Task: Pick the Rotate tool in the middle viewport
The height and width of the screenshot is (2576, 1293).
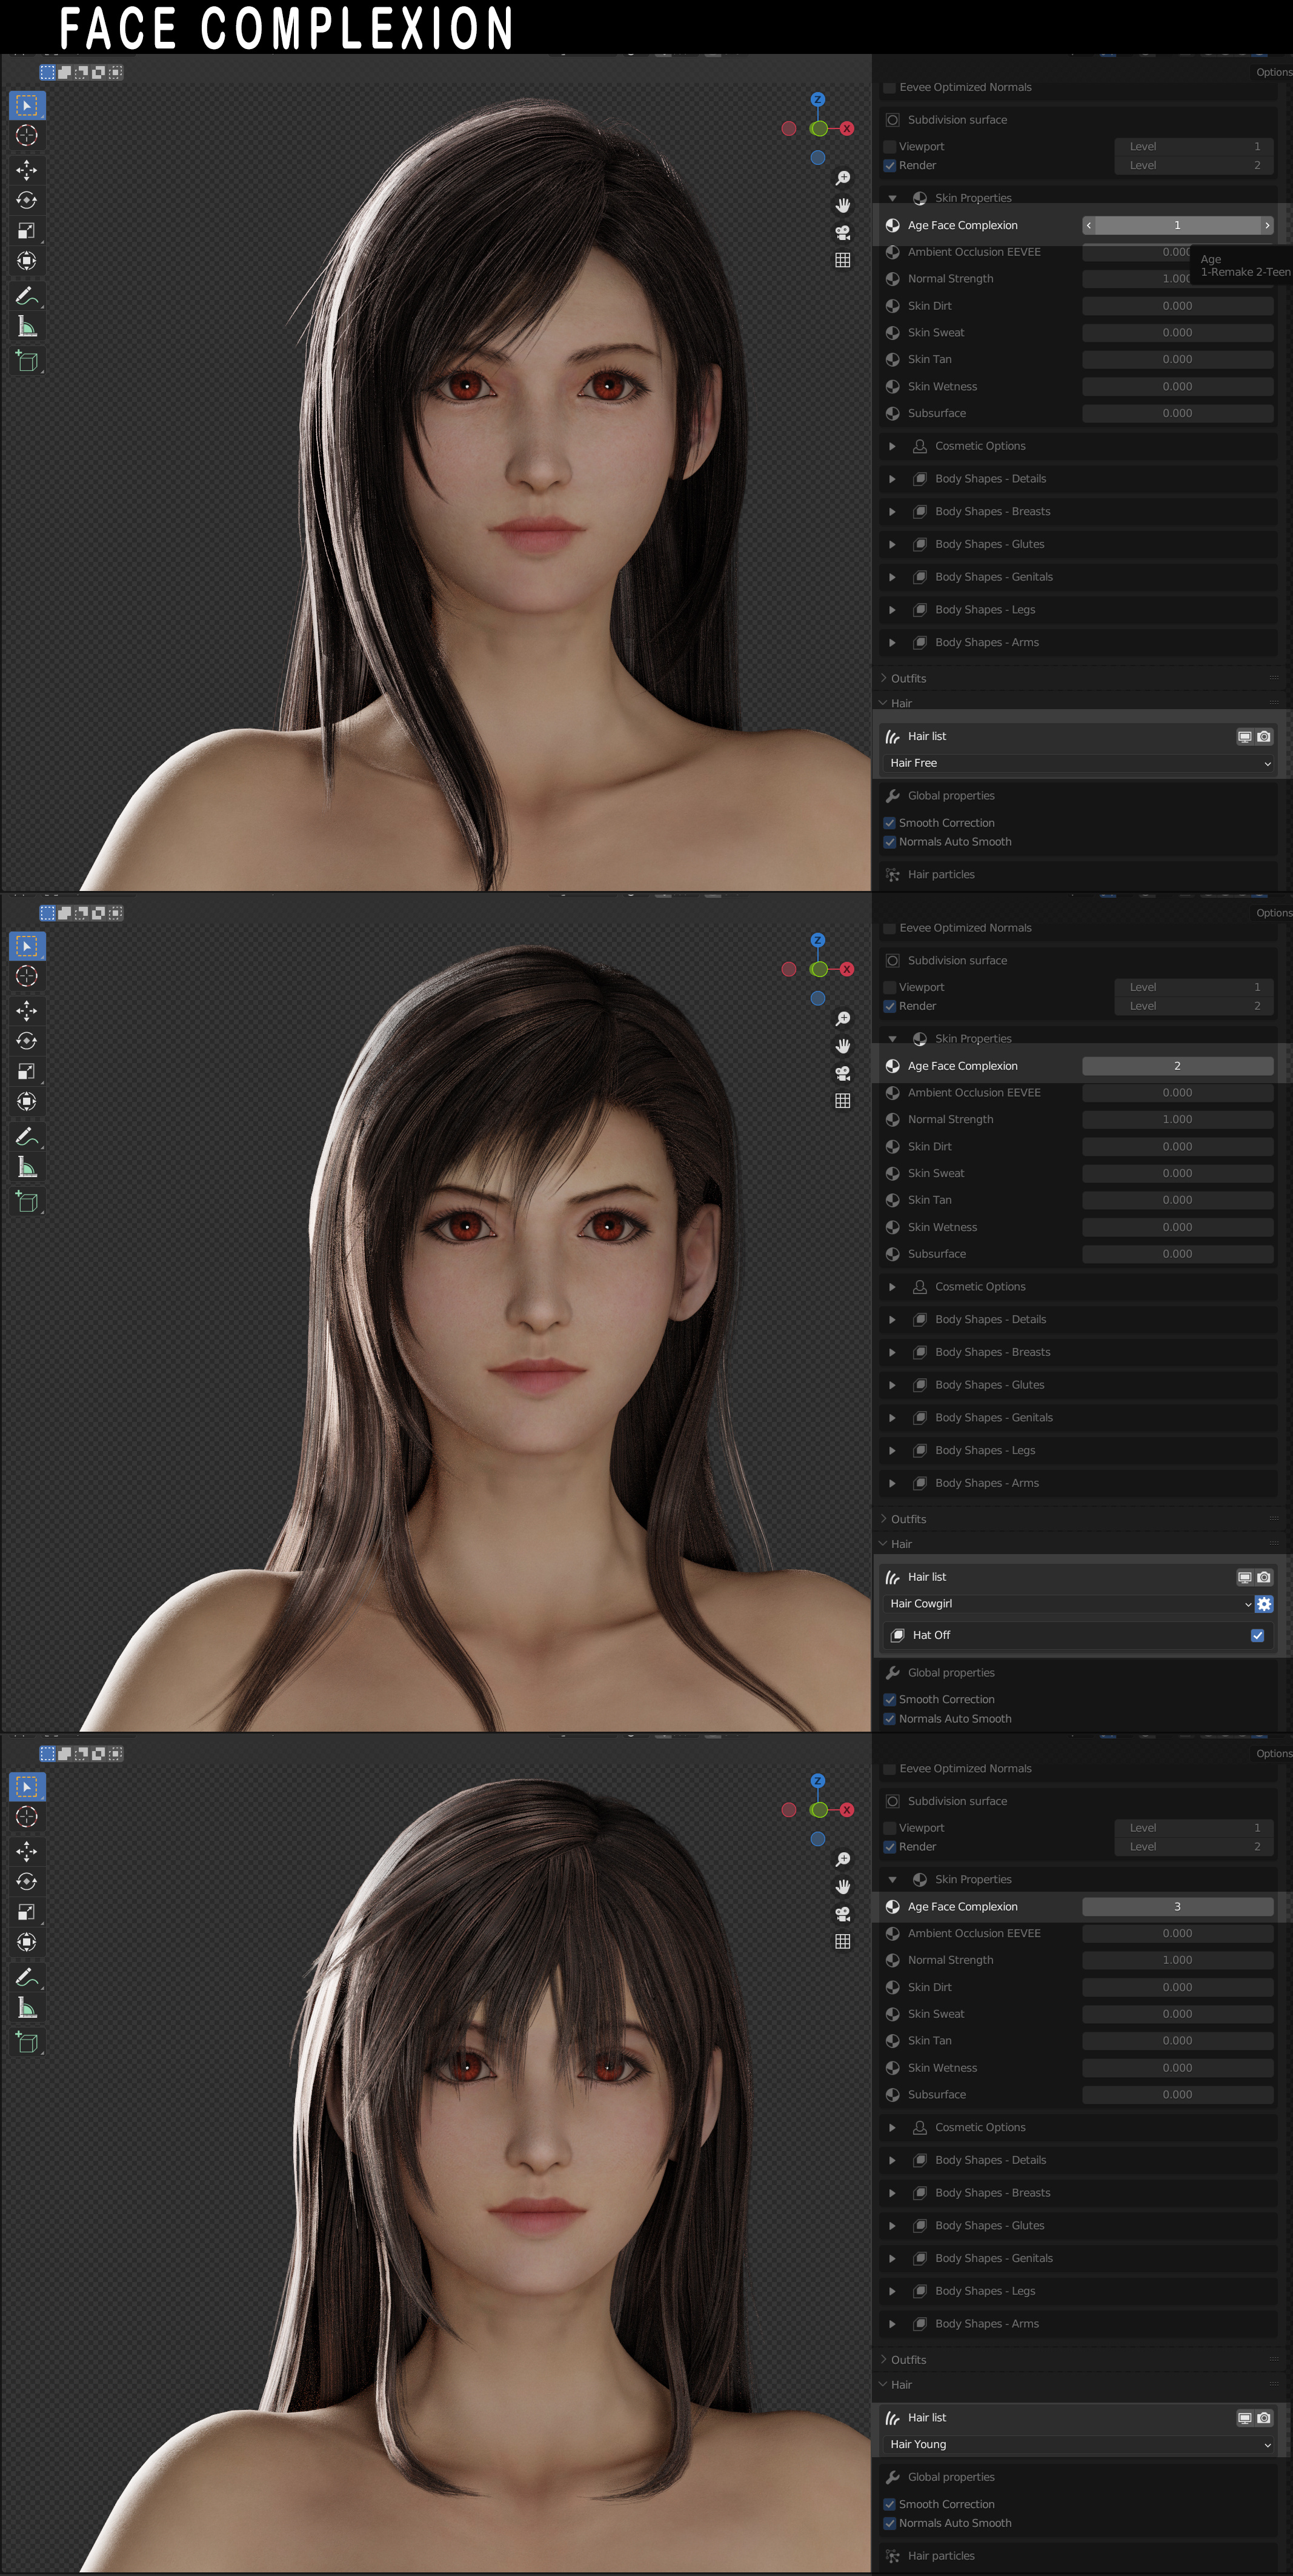Action: pos(27,1041)
